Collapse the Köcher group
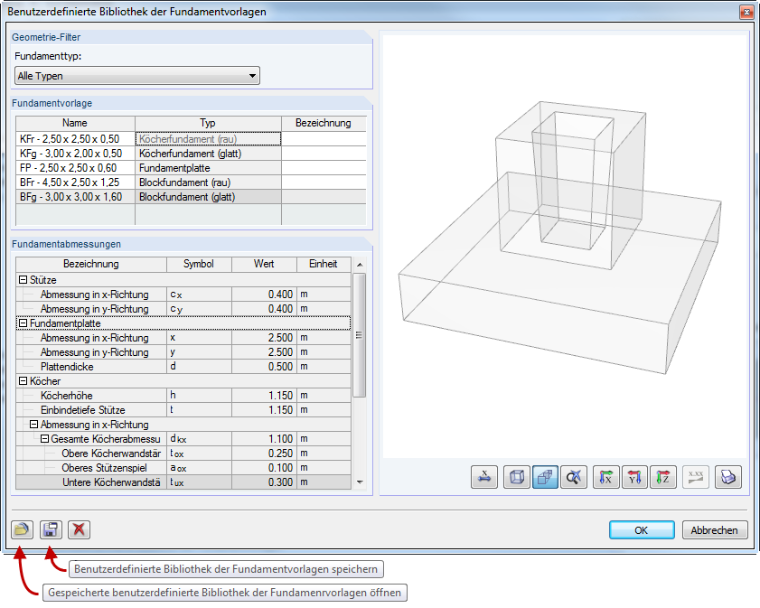 tap(23, 381)
